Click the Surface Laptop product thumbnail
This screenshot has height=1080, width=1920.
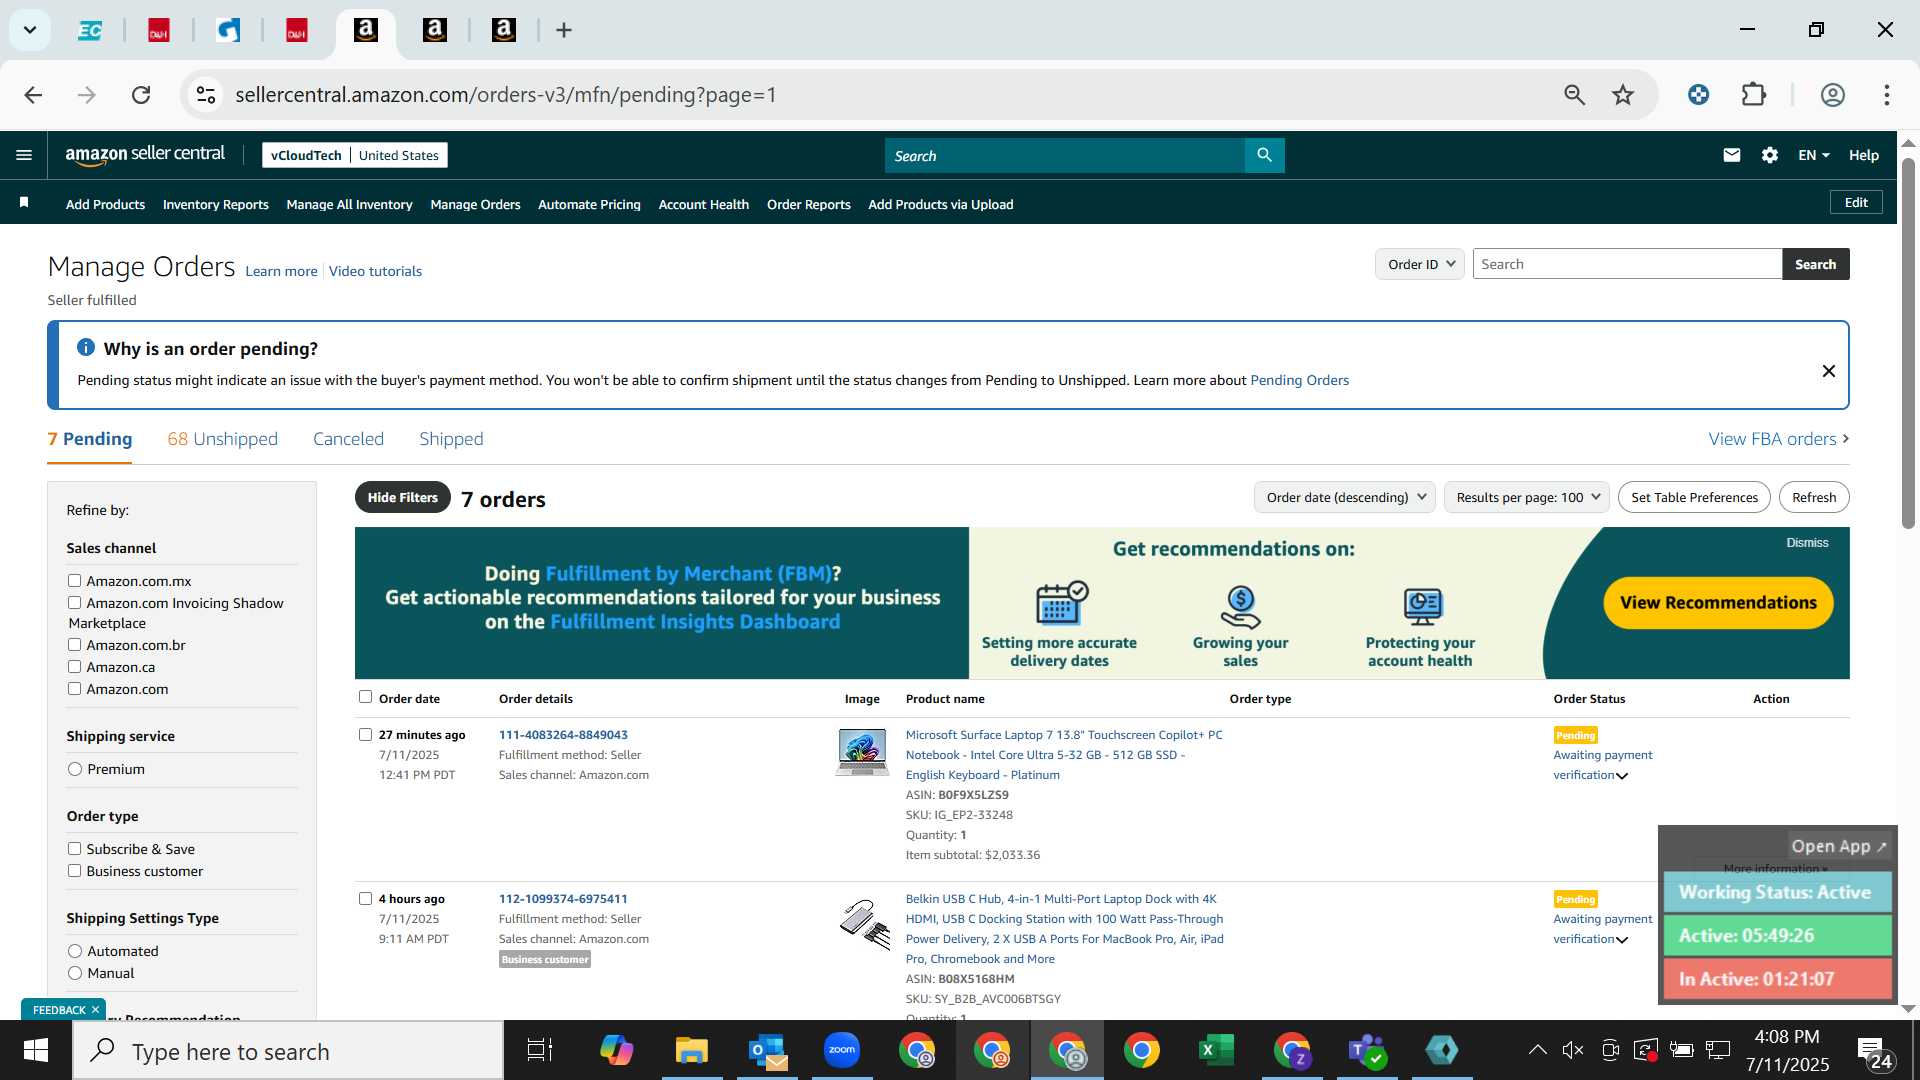[862, 752]
